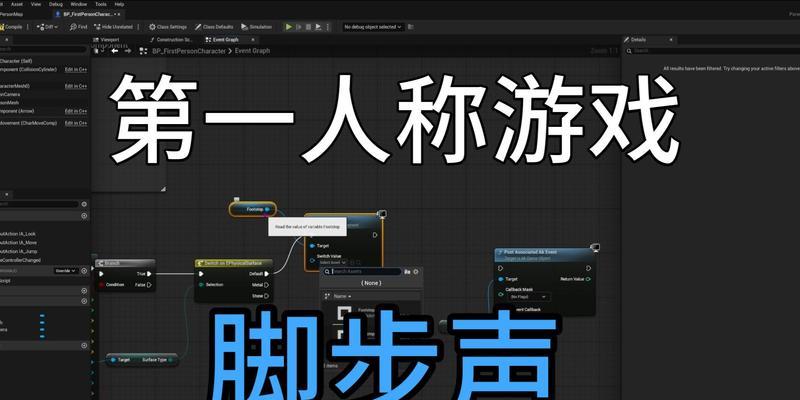Select the InputAction IA_Look event item

[18, 234]
